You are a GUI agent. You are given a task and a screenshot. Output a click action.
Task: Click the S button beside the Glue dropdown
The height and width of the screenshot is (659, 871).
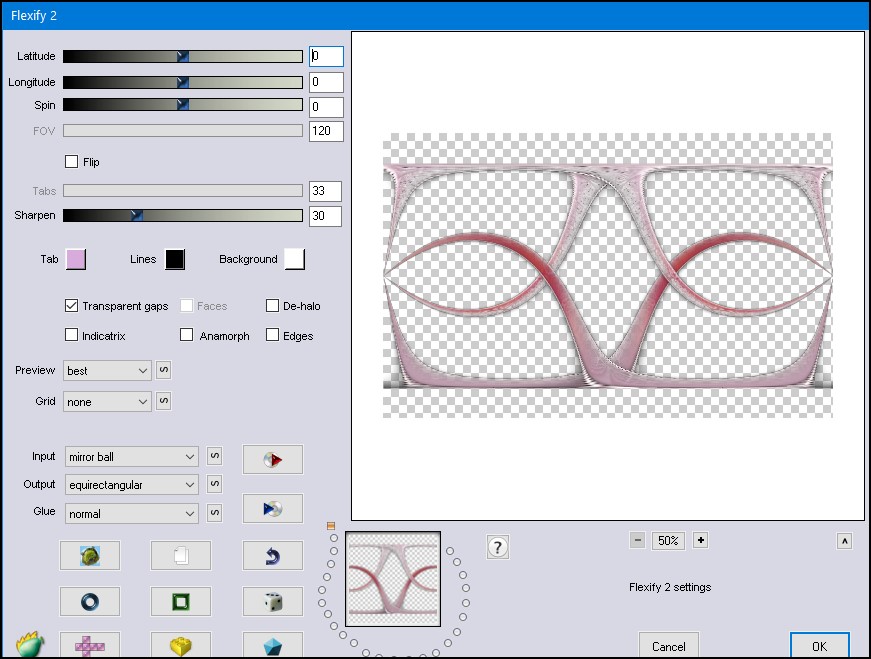(x=214, y=512)
